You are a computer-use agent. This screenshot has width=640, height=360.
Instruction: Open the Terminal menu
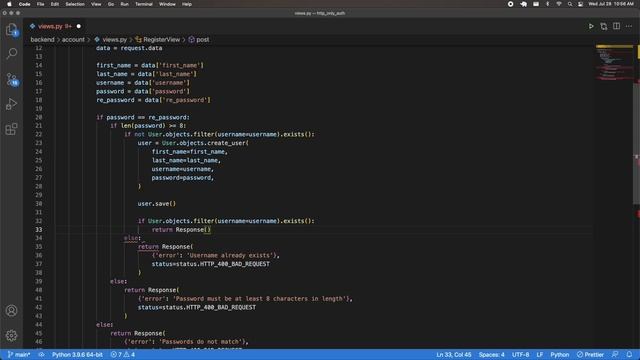(144, 4)
